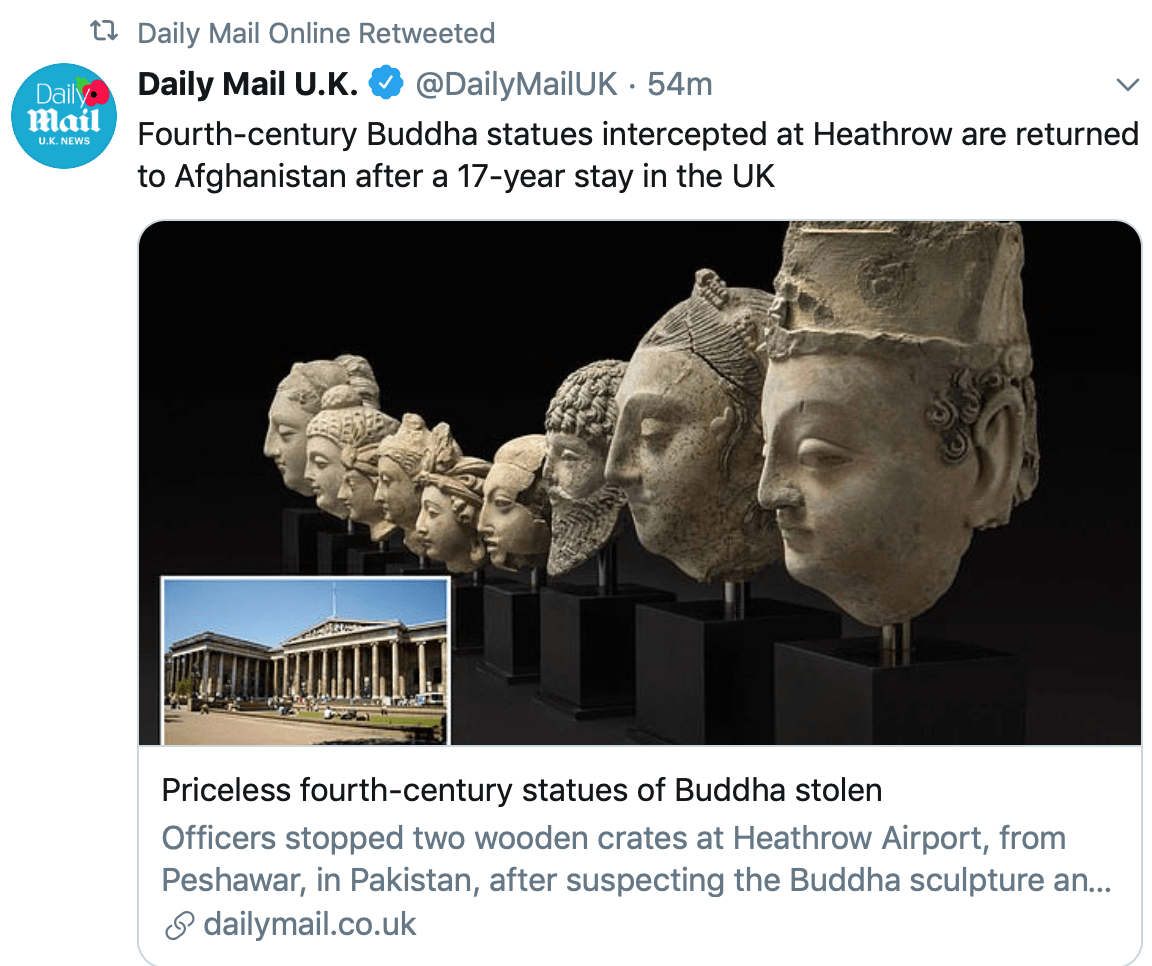Open the Daily Mail U.K. News profile avatar
This screenshot has height=966, width=1152.
coord(64,116)
